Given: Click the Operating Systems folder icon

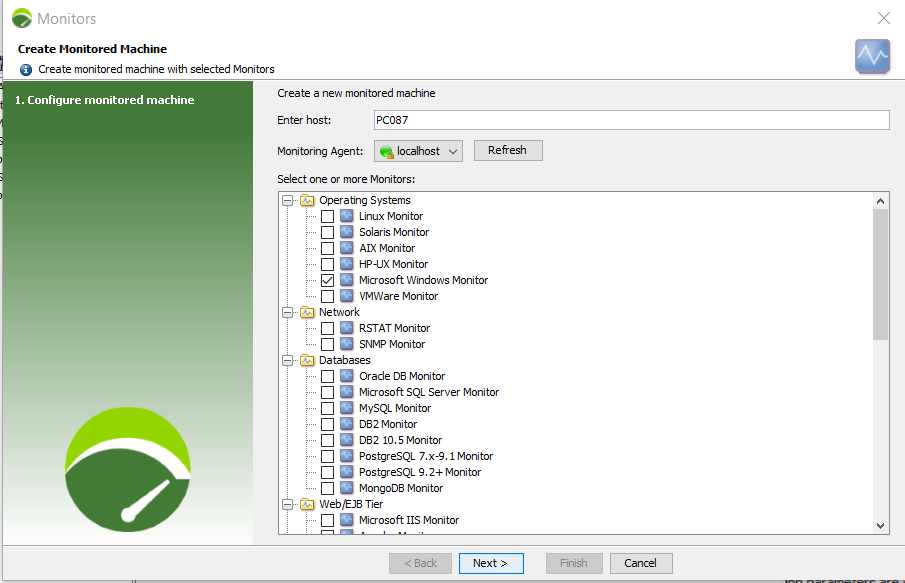Looking at the screenshot, I should coord(307,200).
